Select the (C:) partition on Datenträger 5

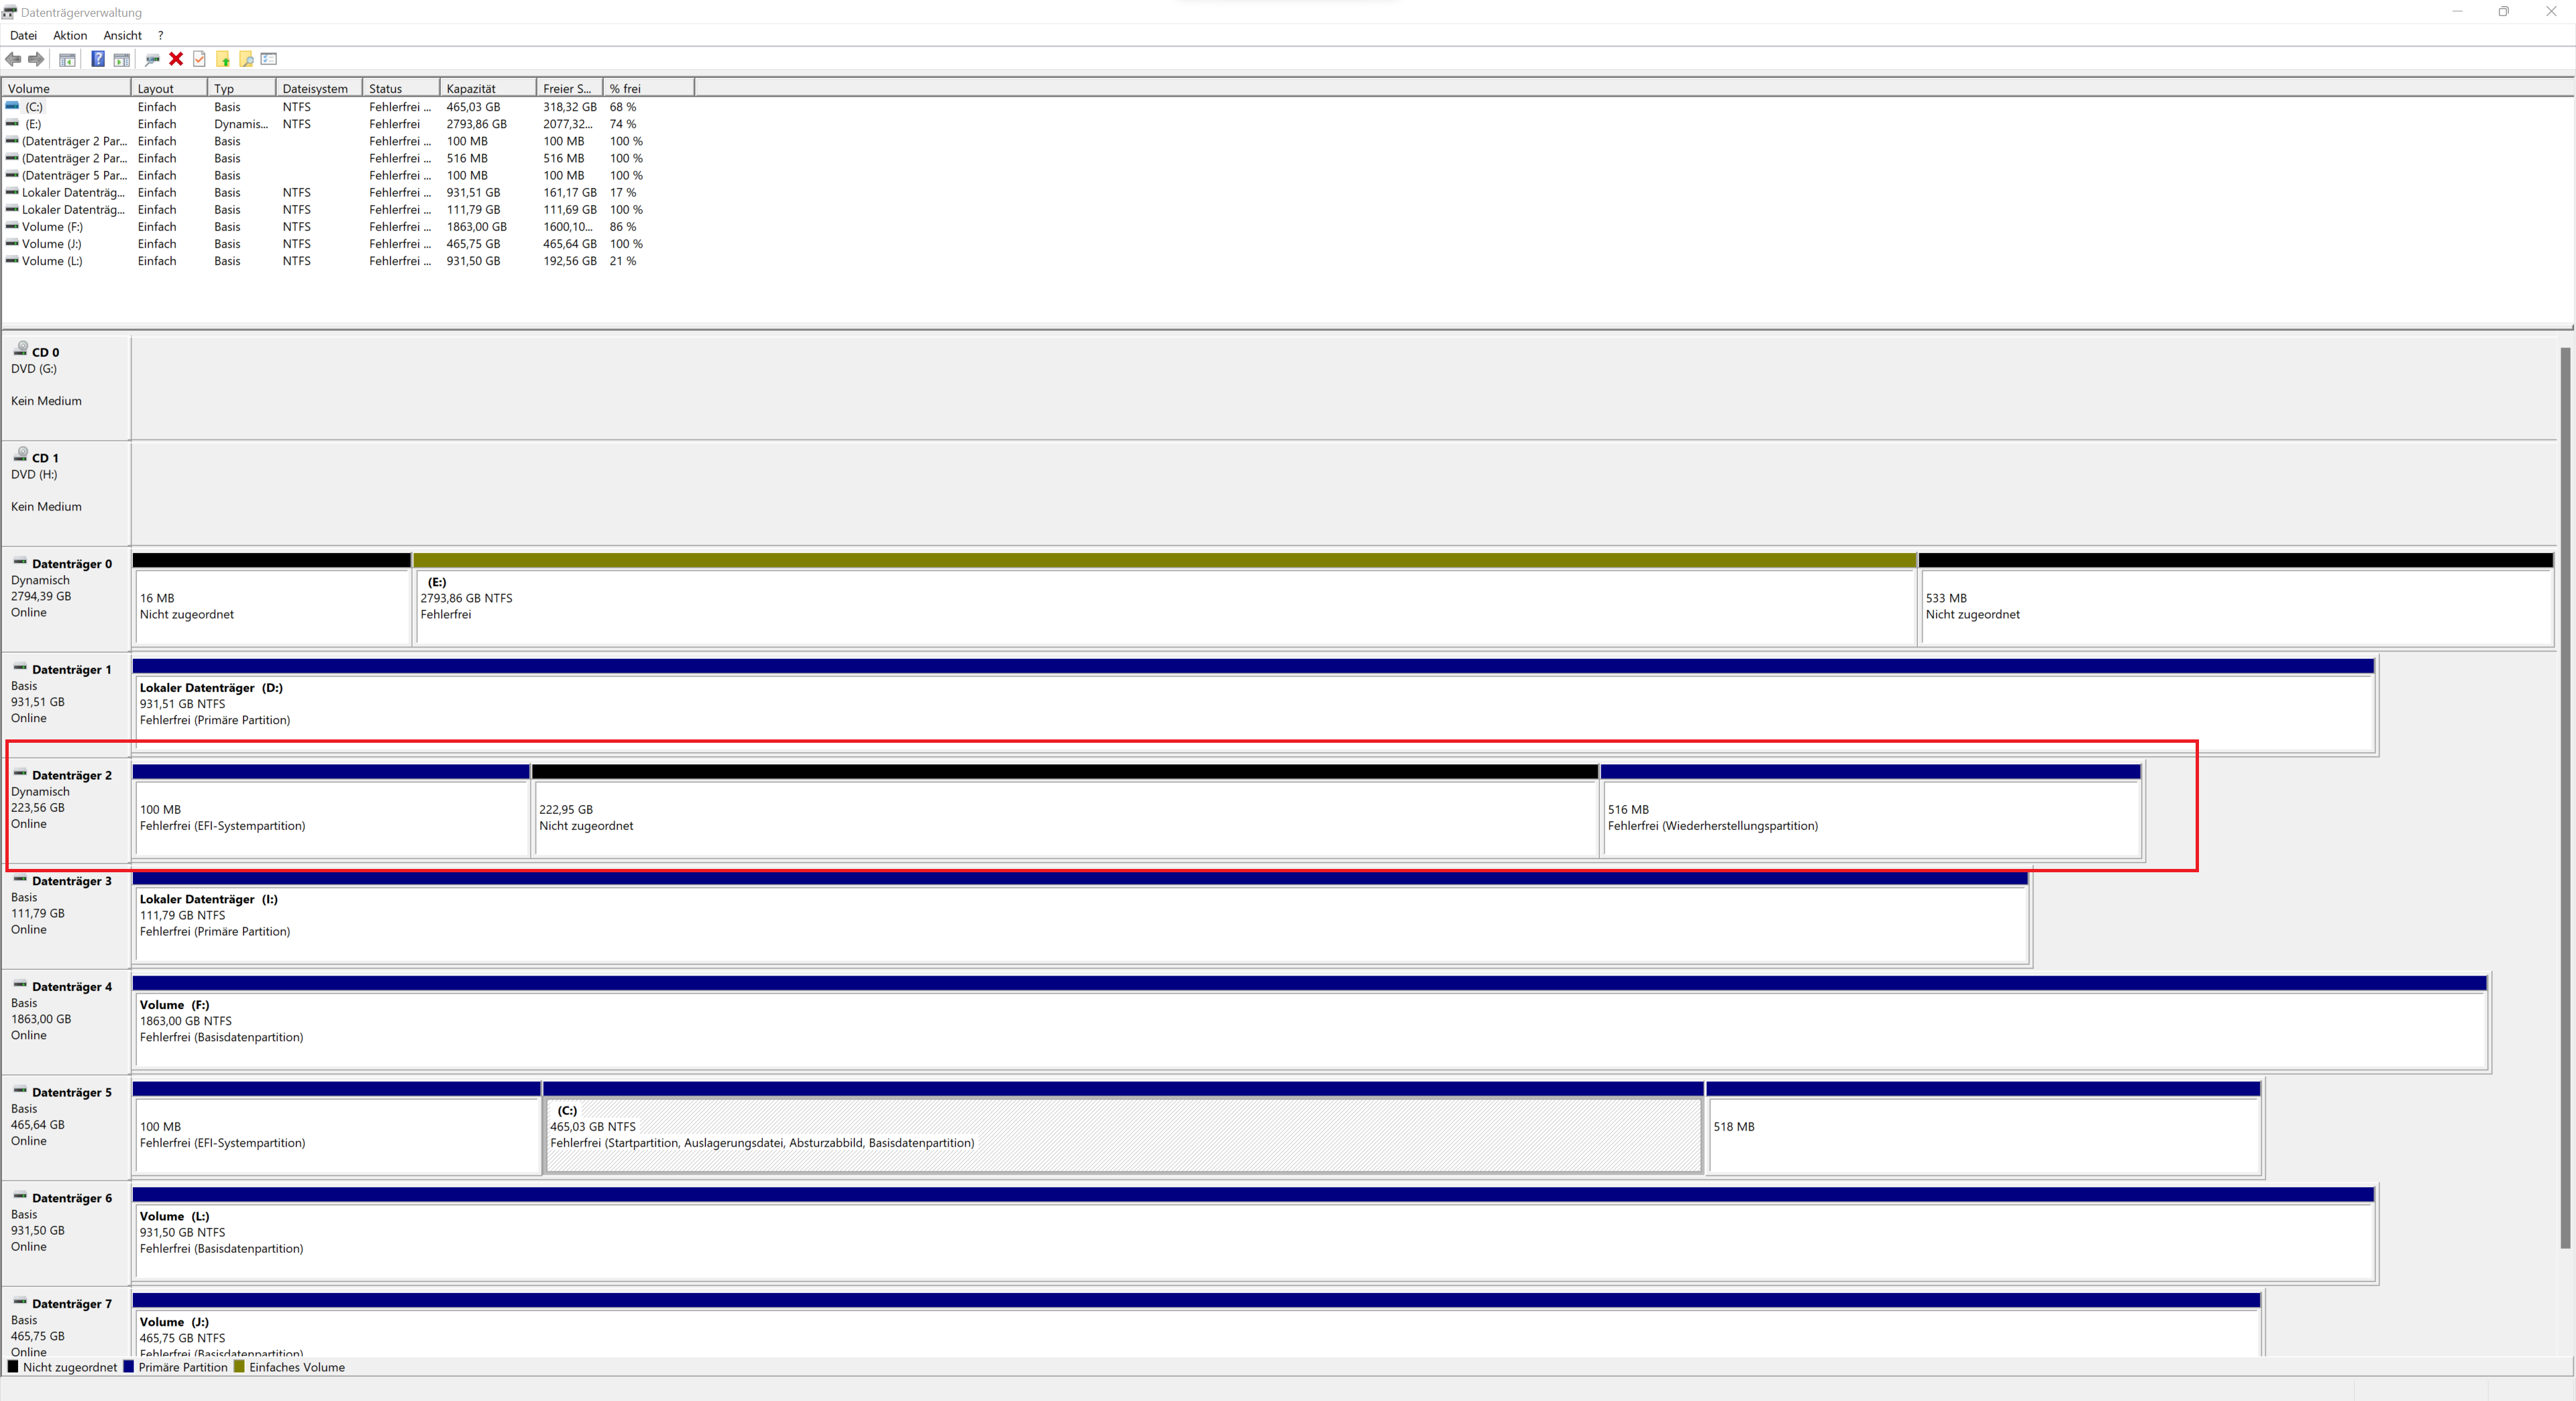tap(1122, 1134)
